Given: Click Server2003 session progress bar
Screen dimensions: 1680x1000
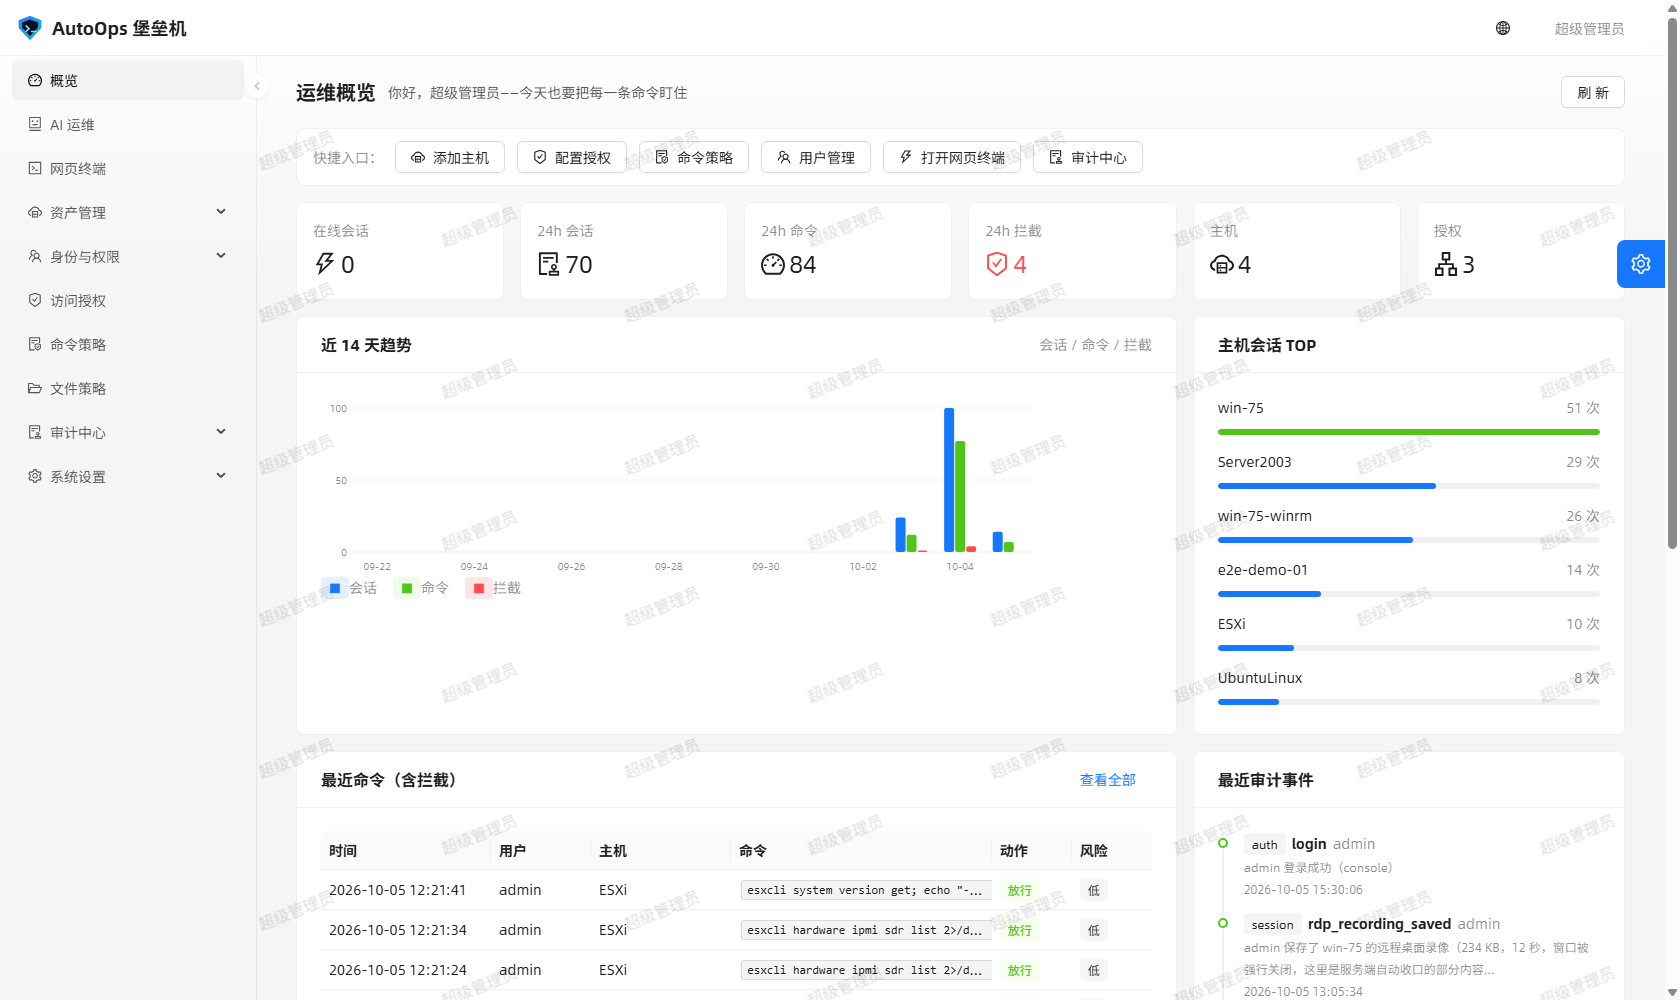Looking at the screenshot, I should pos(1409,486).
